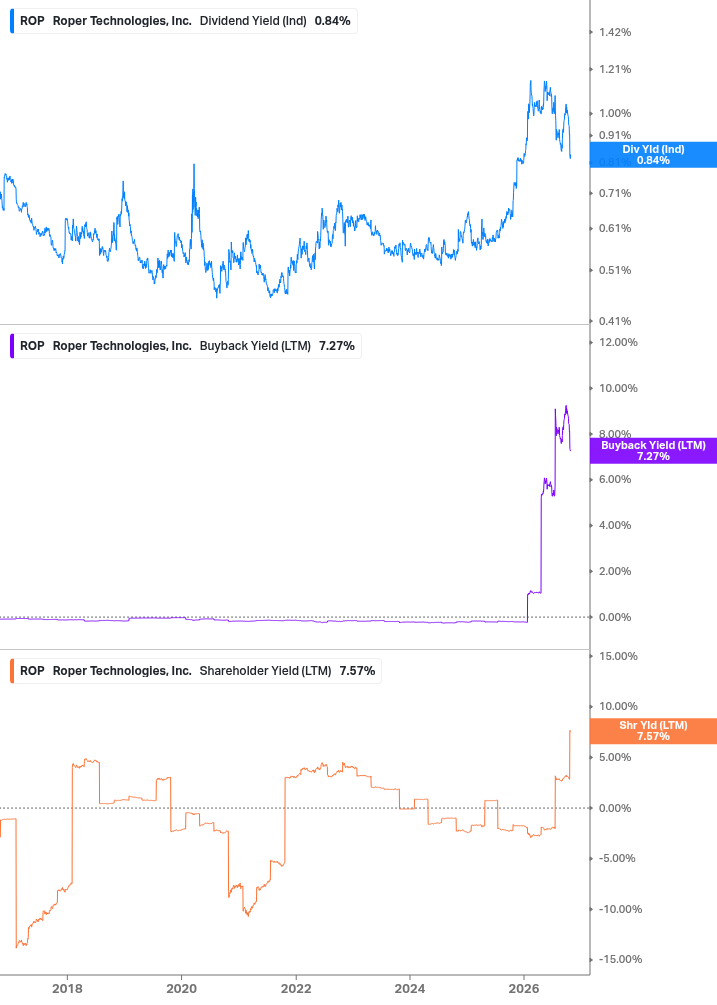The width and height of the screenshot is (717, 1005).
Task: Click the 7.27% value in Buyback Yield legend
Action: pos(337,346)
